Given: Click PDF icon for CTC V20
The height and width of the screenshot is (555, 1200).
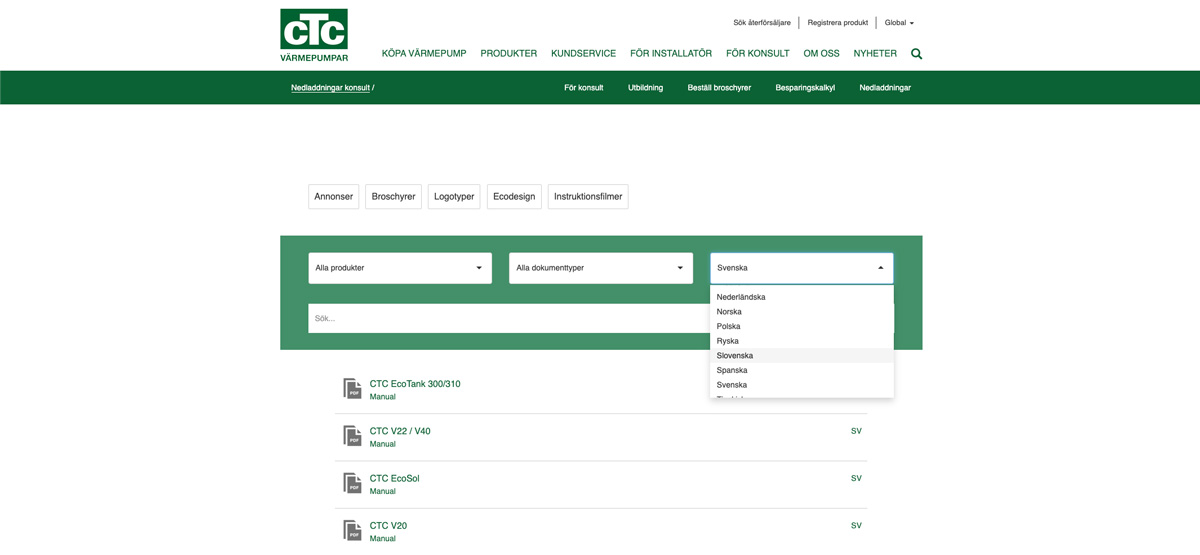Looking at the screenshot, I should (x=352, y=530).
